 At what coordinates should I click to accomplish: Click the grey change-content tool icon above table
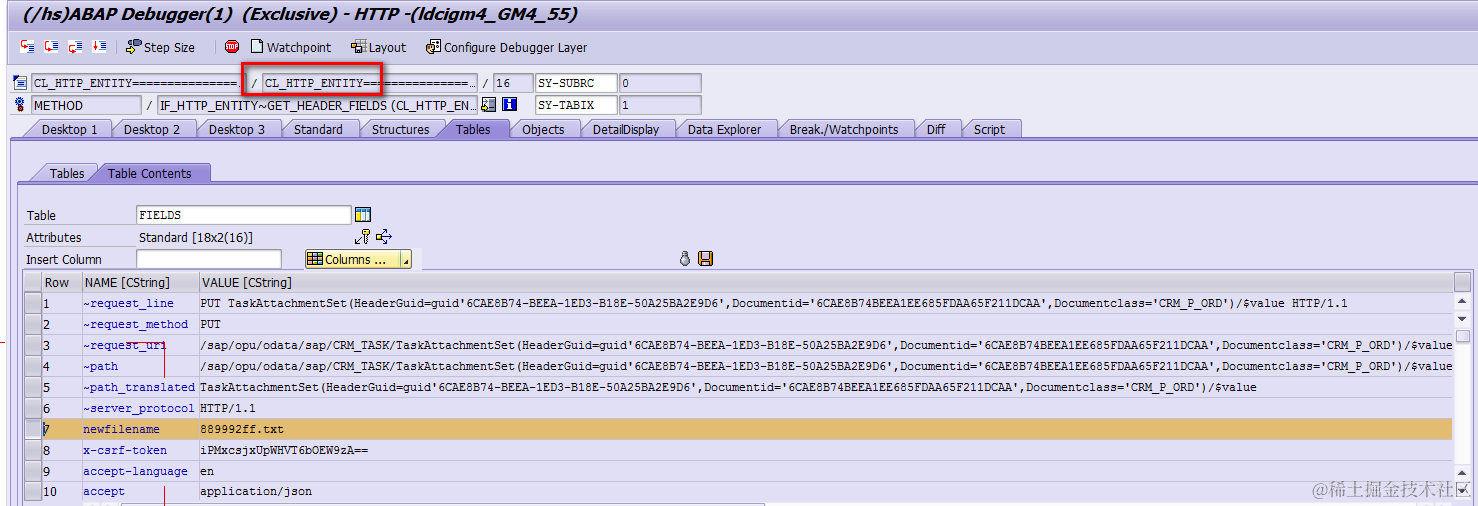click(685, 259)
